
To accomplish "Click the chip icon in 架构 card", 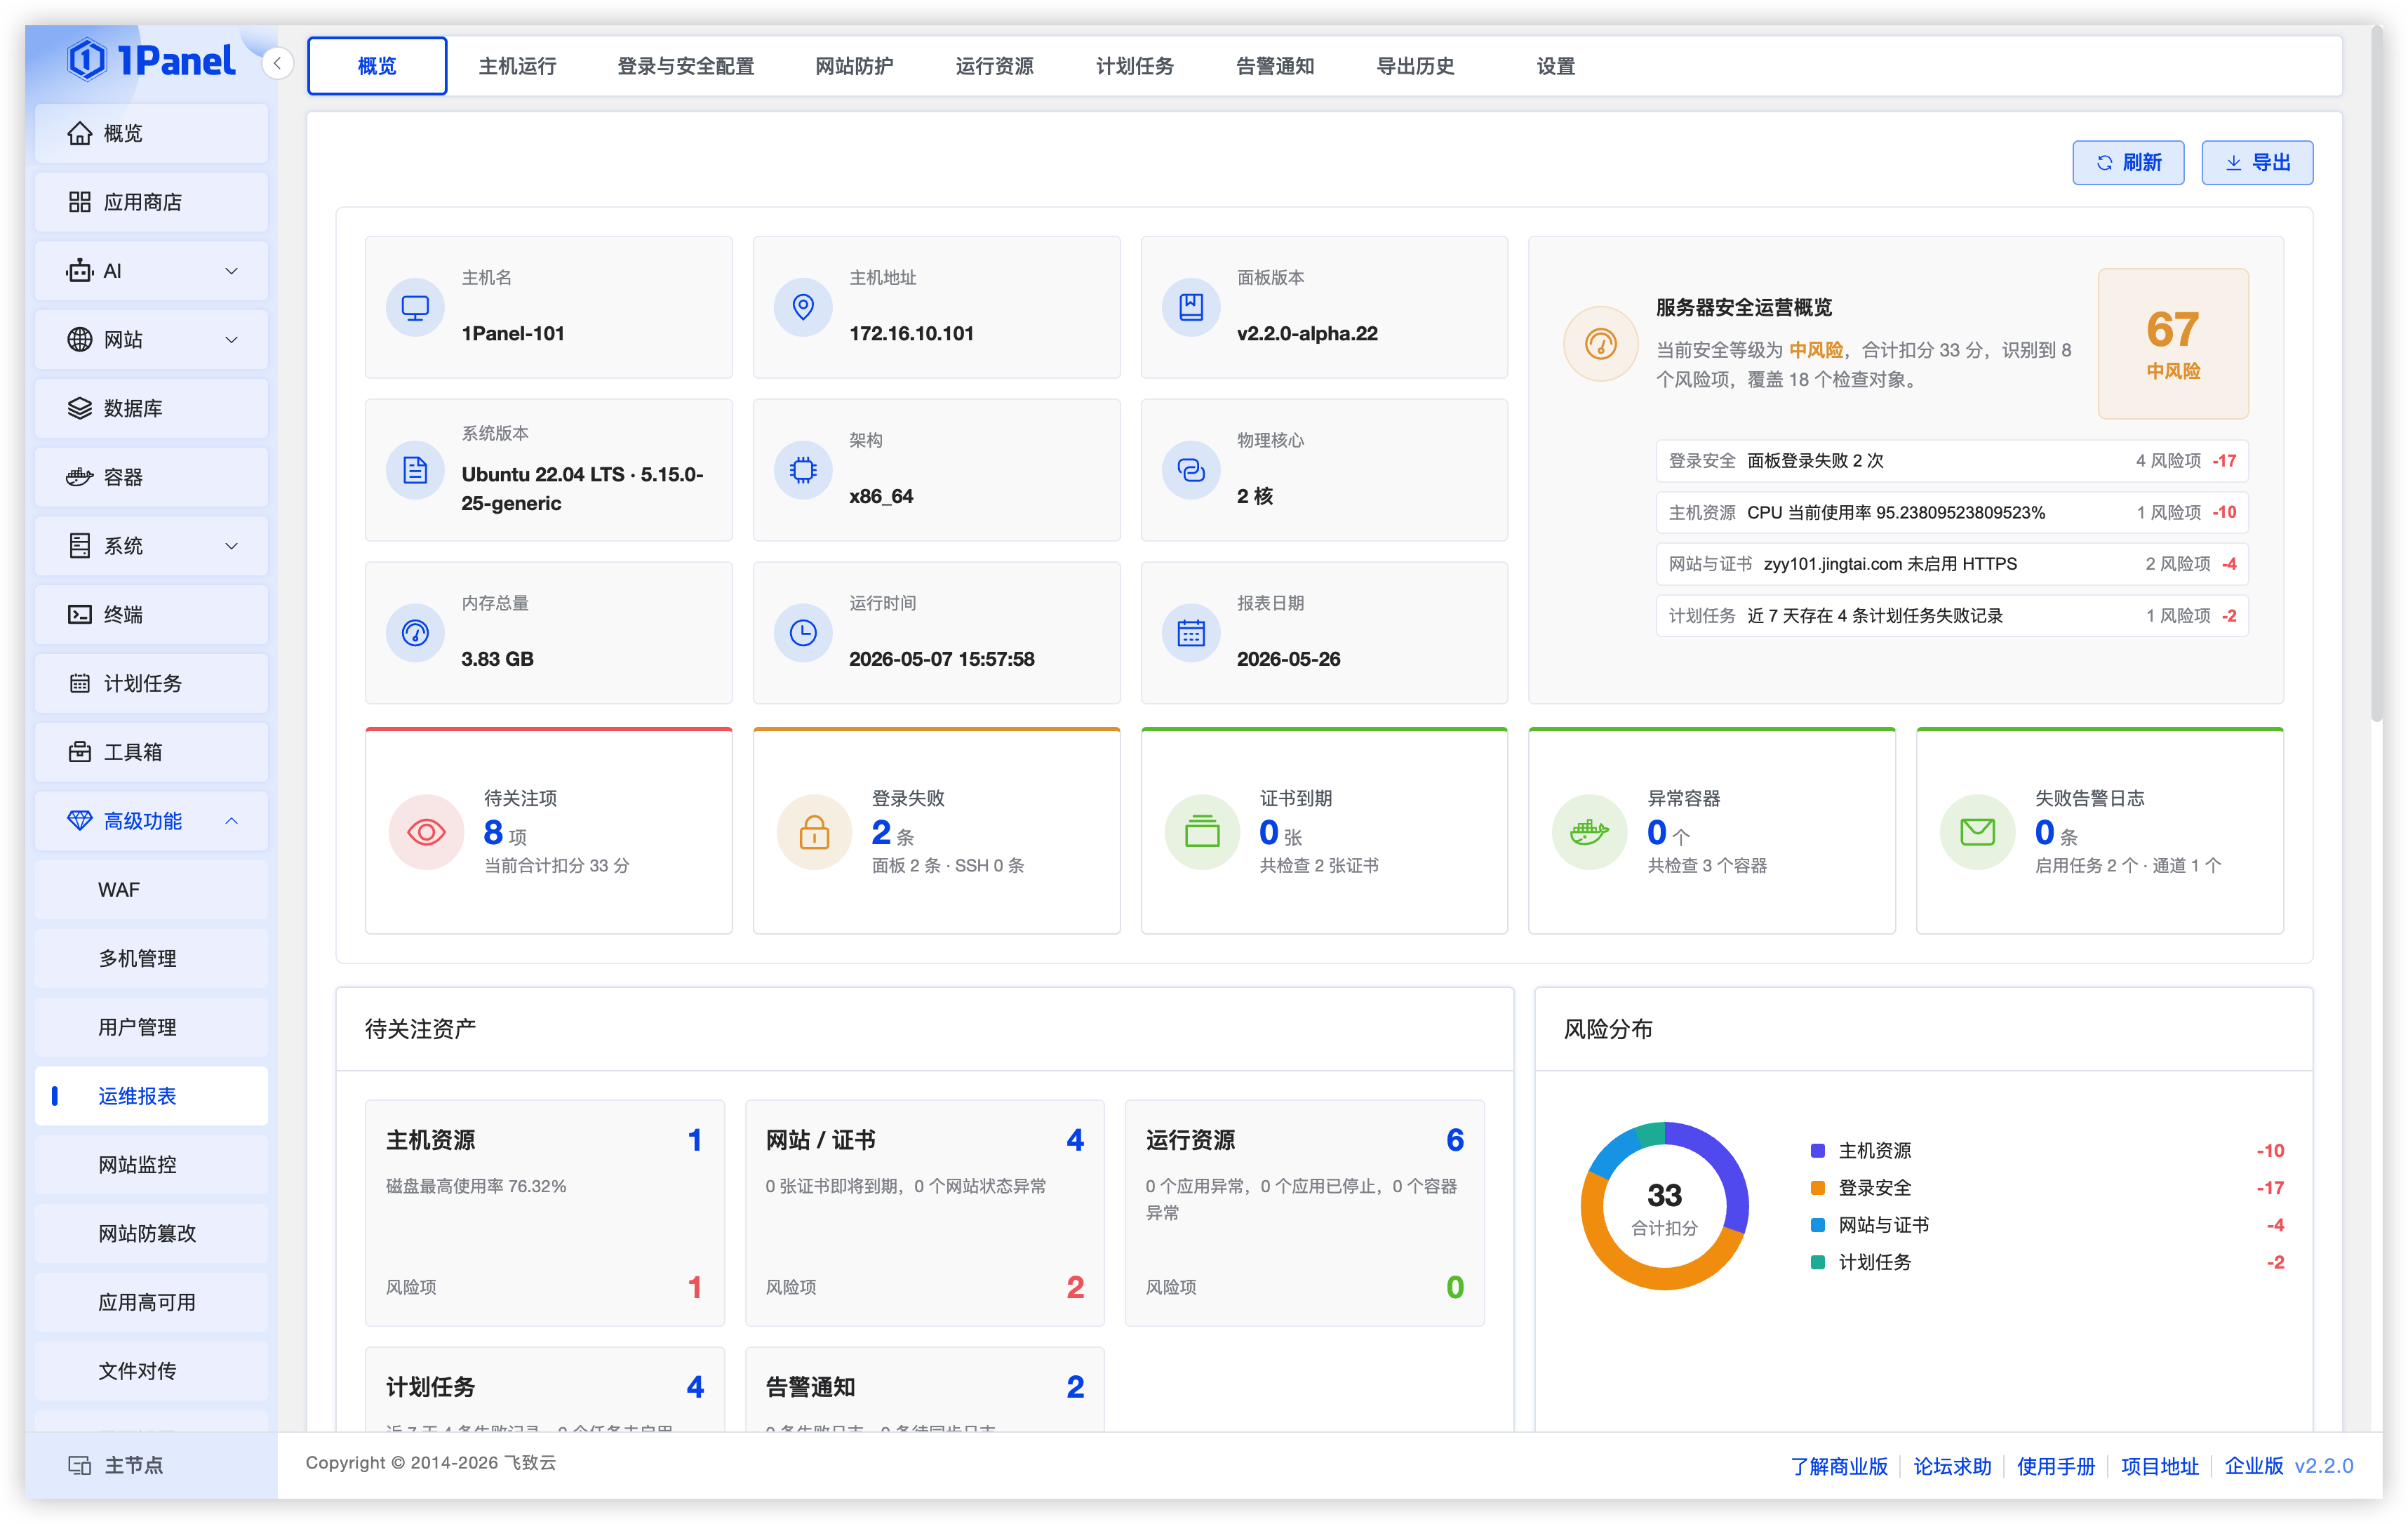I will [x=803, y=470].
